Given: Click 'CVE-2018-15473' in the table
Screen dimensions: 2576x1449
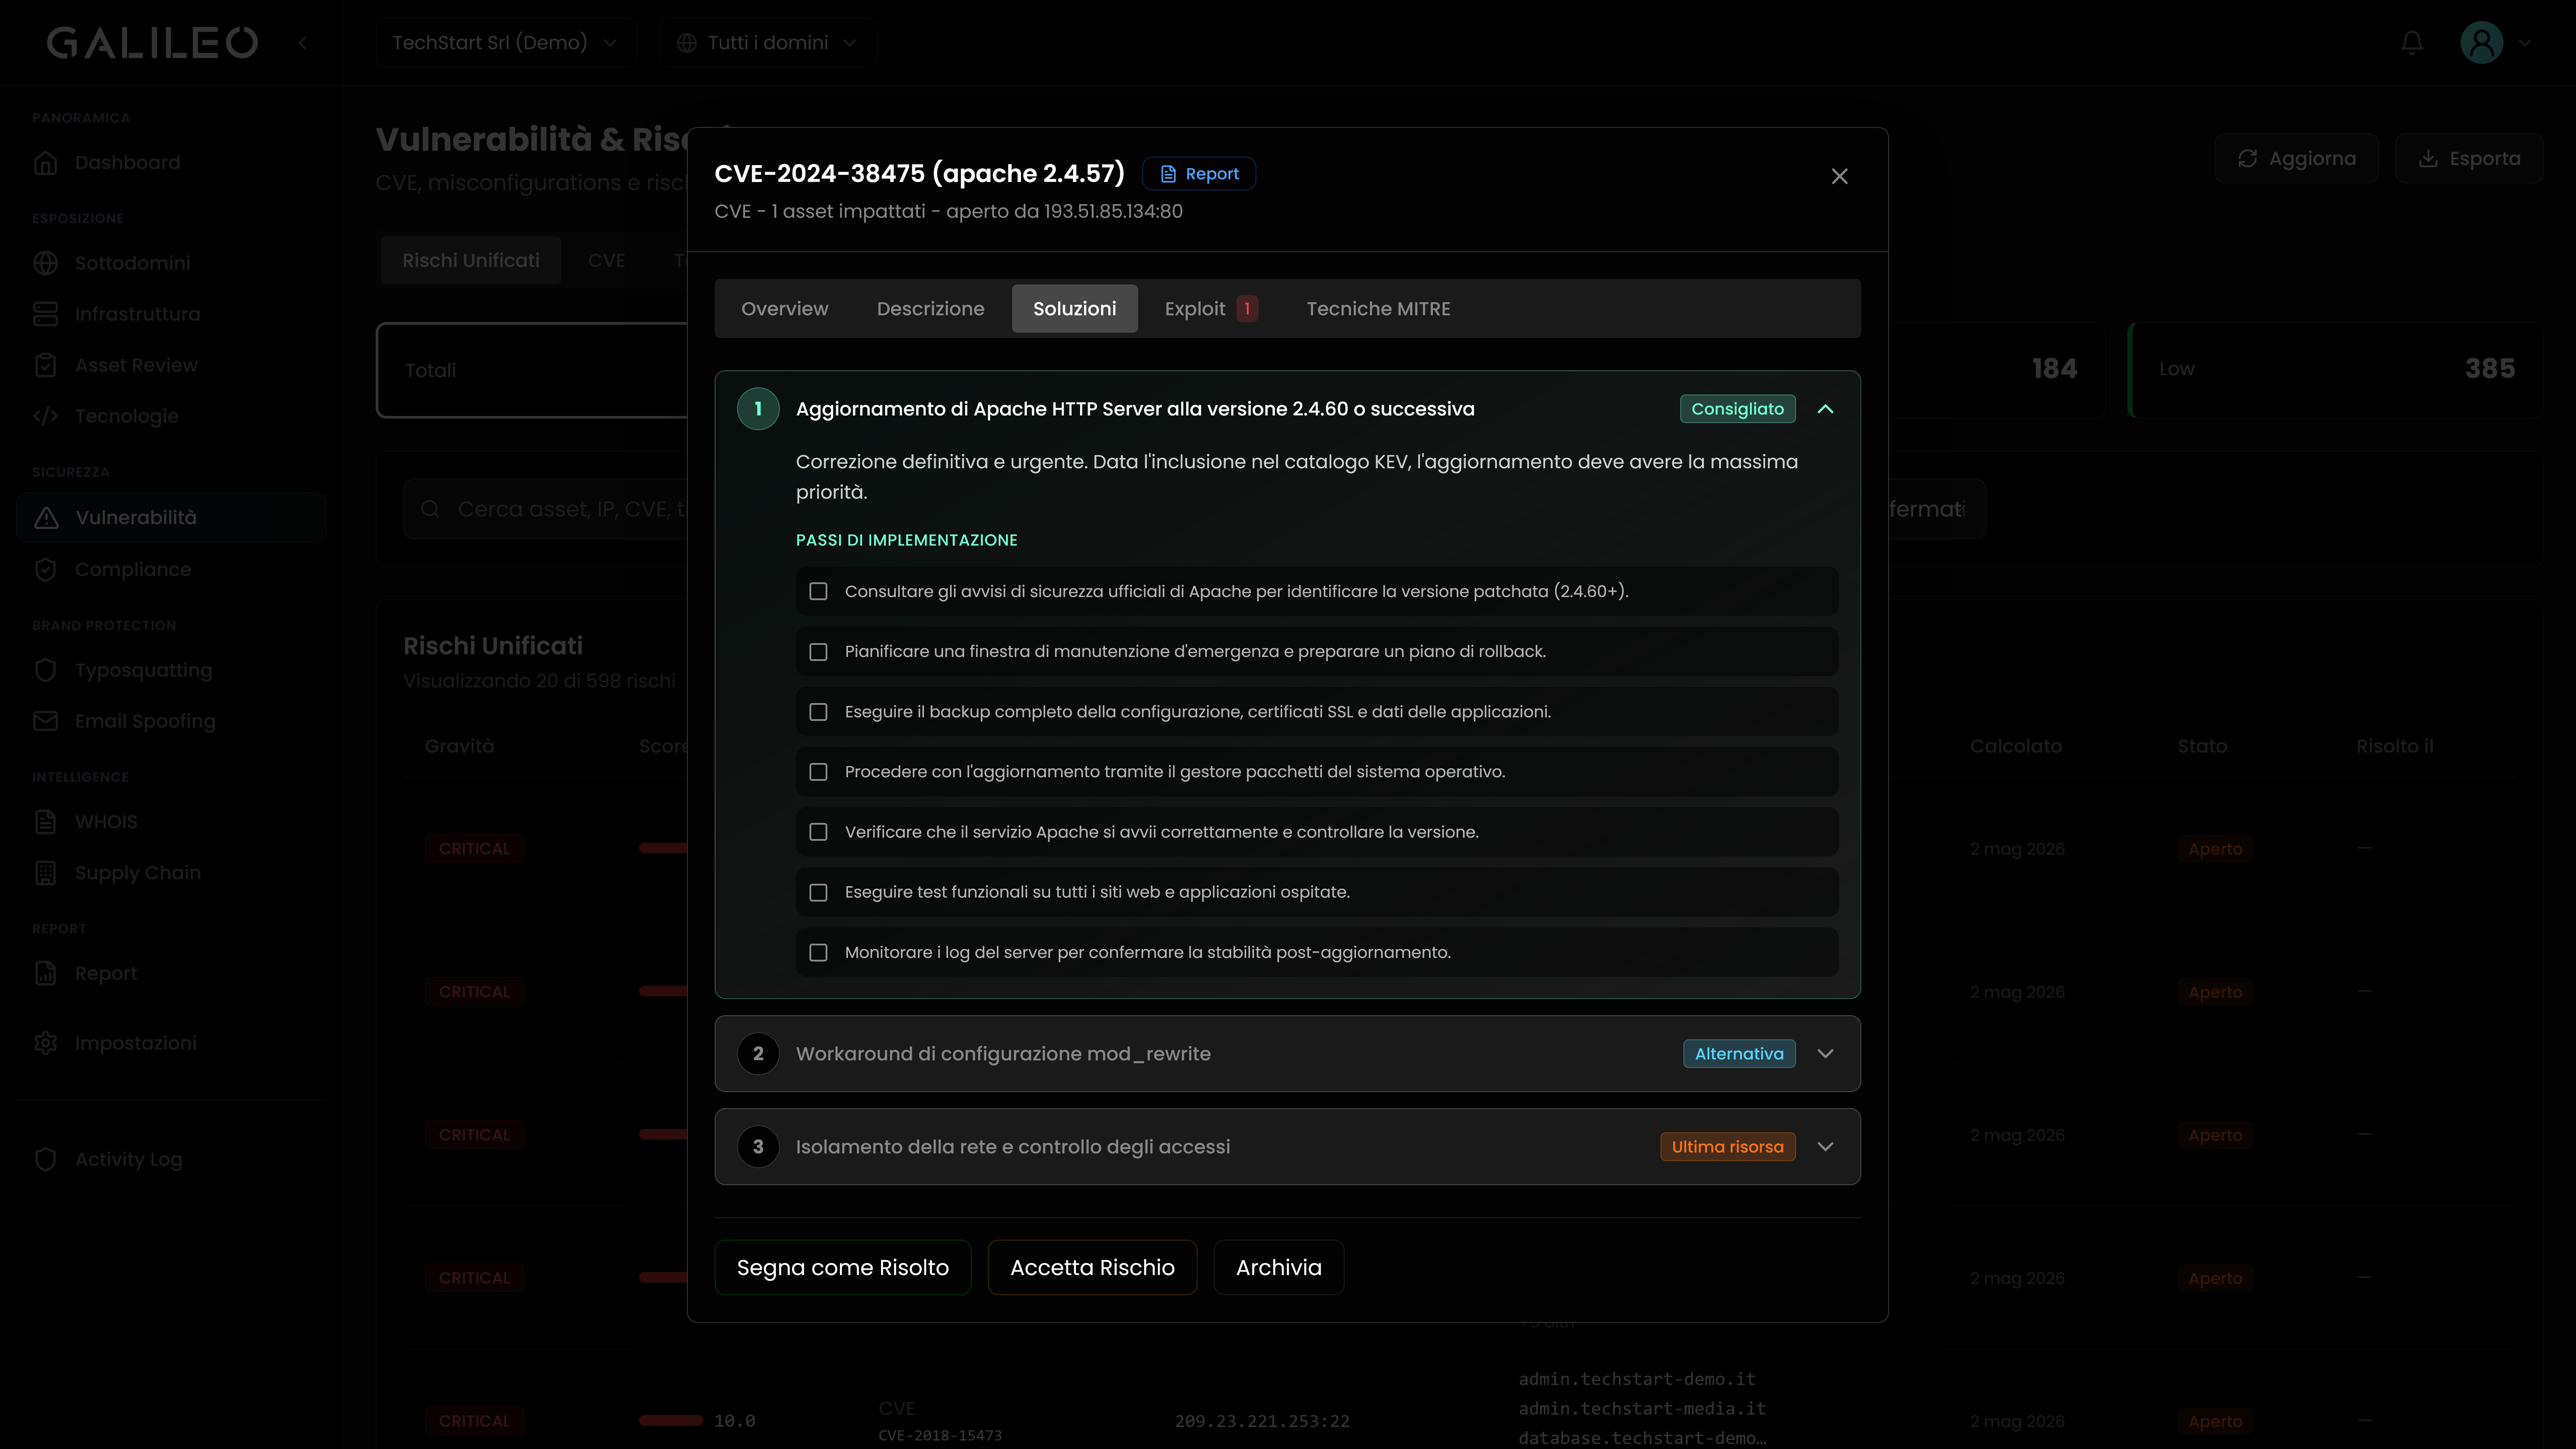Looking at the screenshot, I should pyautogui.click(x=940, y=1436).
